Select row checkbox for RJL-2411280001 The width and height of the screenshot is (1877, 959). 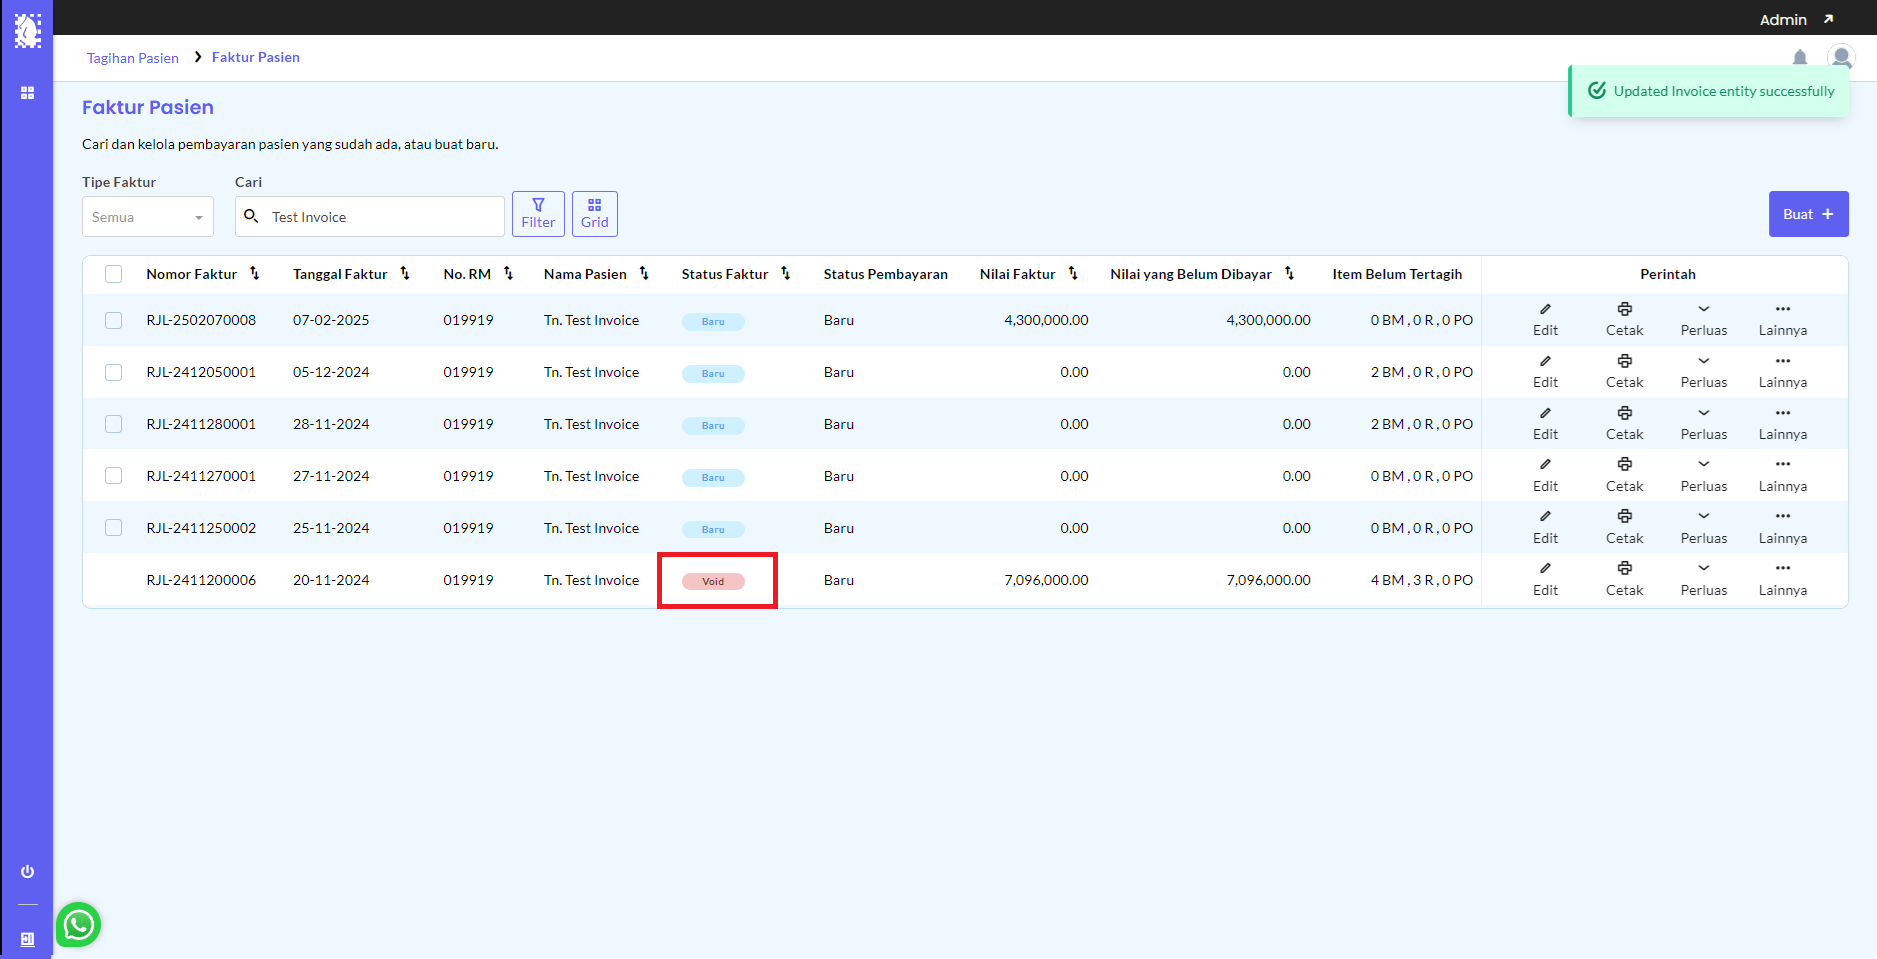point(114,424)
